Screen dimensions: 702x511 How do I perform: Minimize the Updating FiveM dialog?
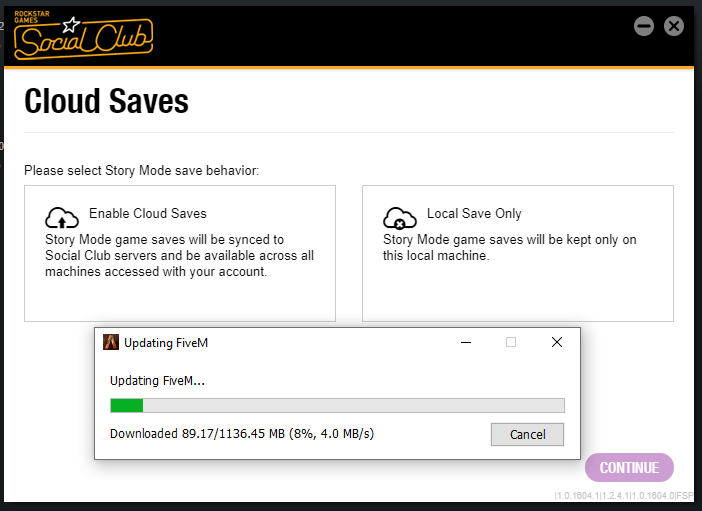[x=466, y=342]
